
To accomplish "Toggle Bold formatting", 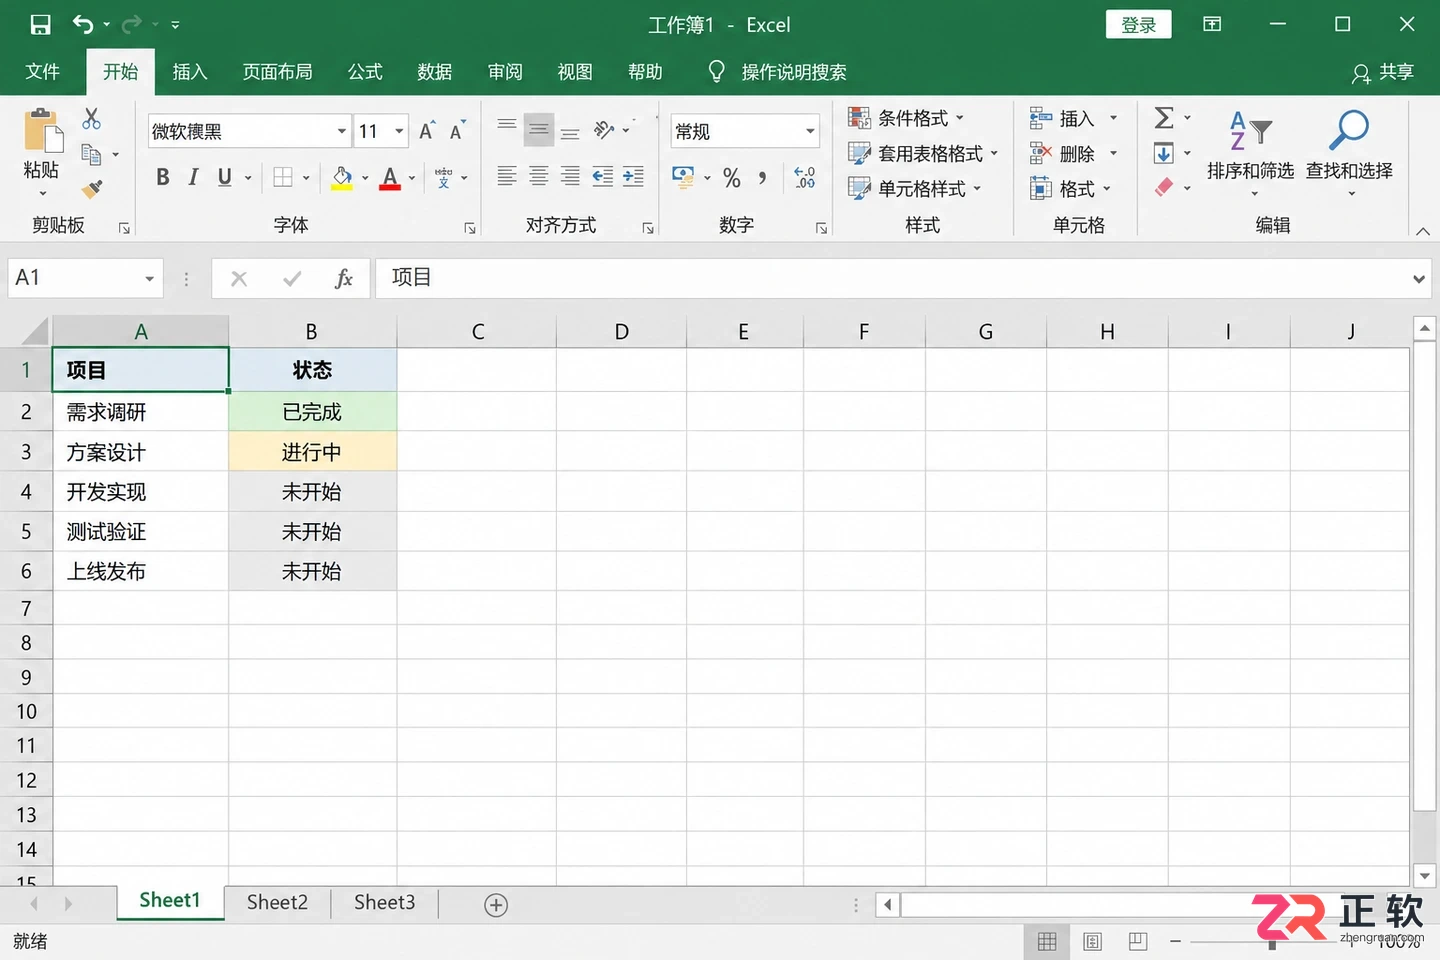I will point(163,178).
